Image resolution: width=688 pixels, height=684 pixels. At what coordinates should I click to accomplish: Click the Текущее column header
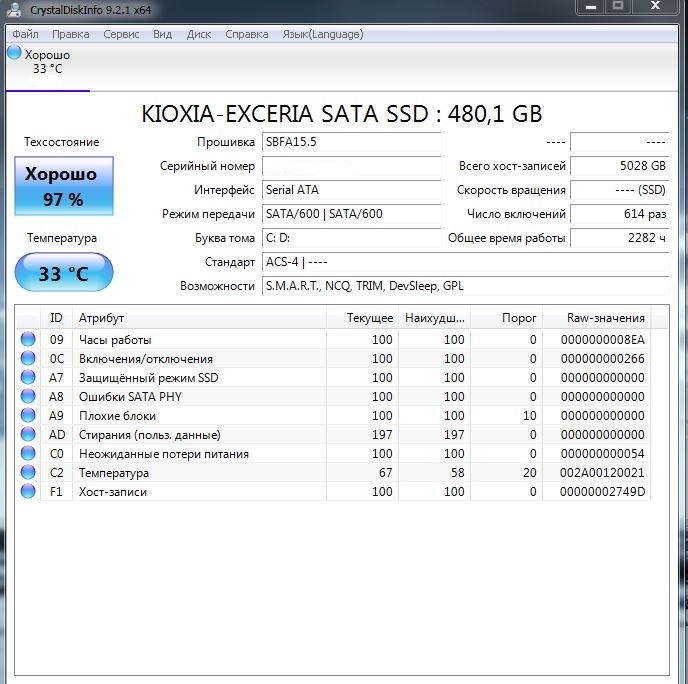[362, 318]
